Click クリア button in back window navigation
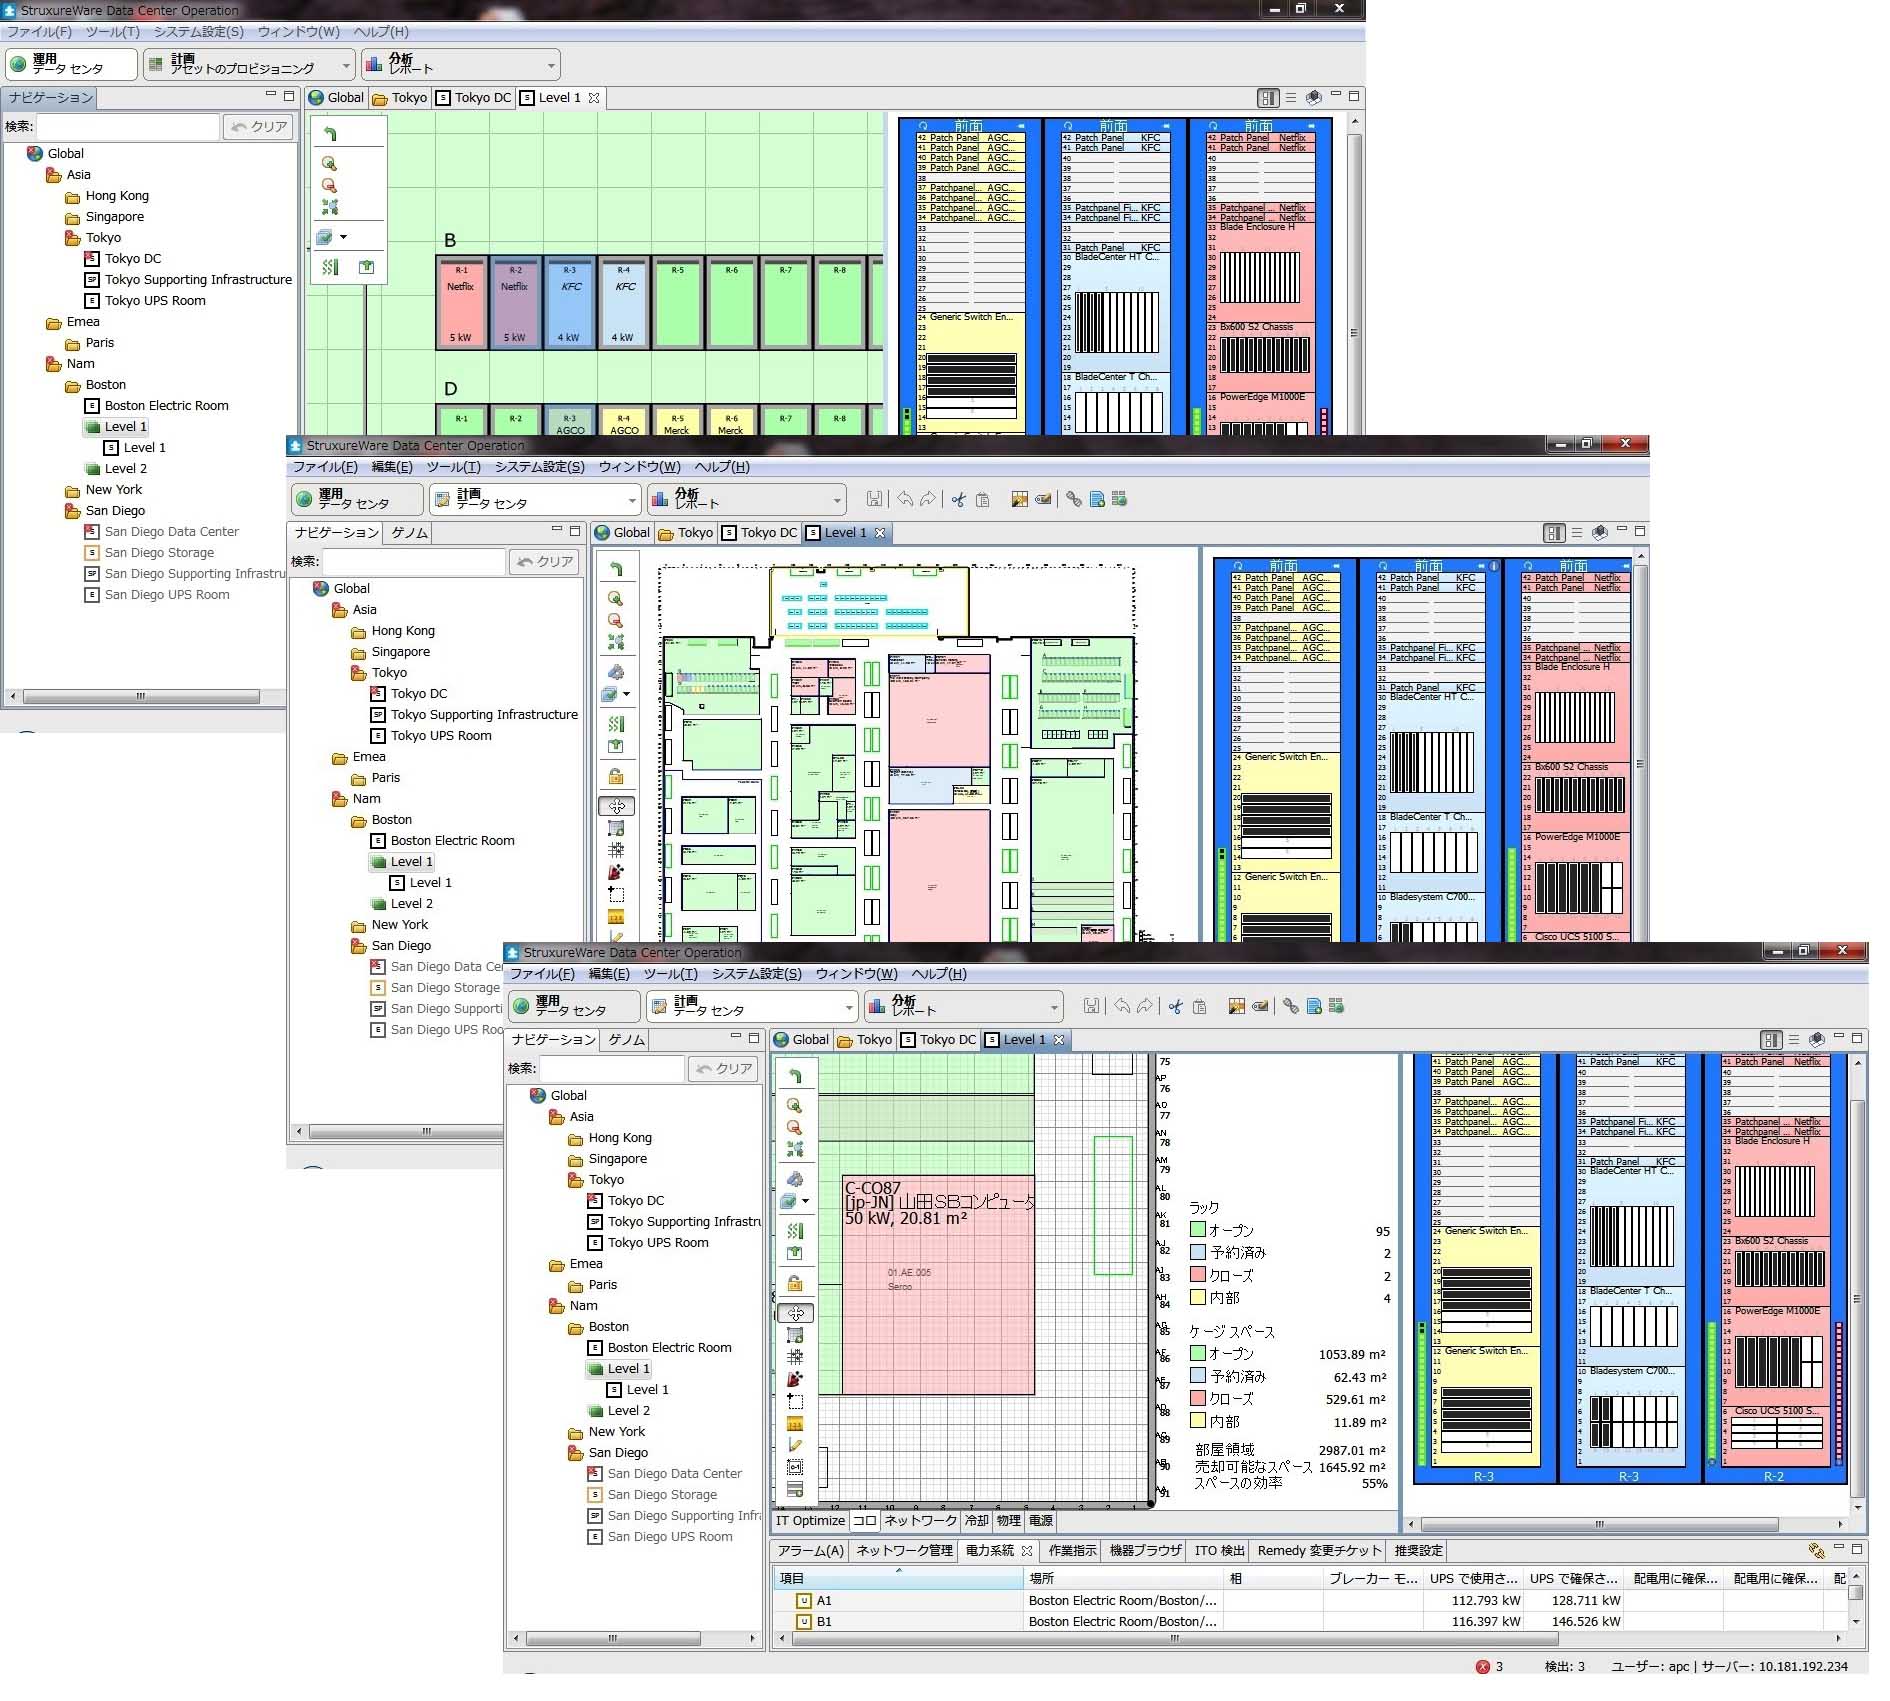The height and width of the screenshot is (1701, 1890). (x=260, y=127)
